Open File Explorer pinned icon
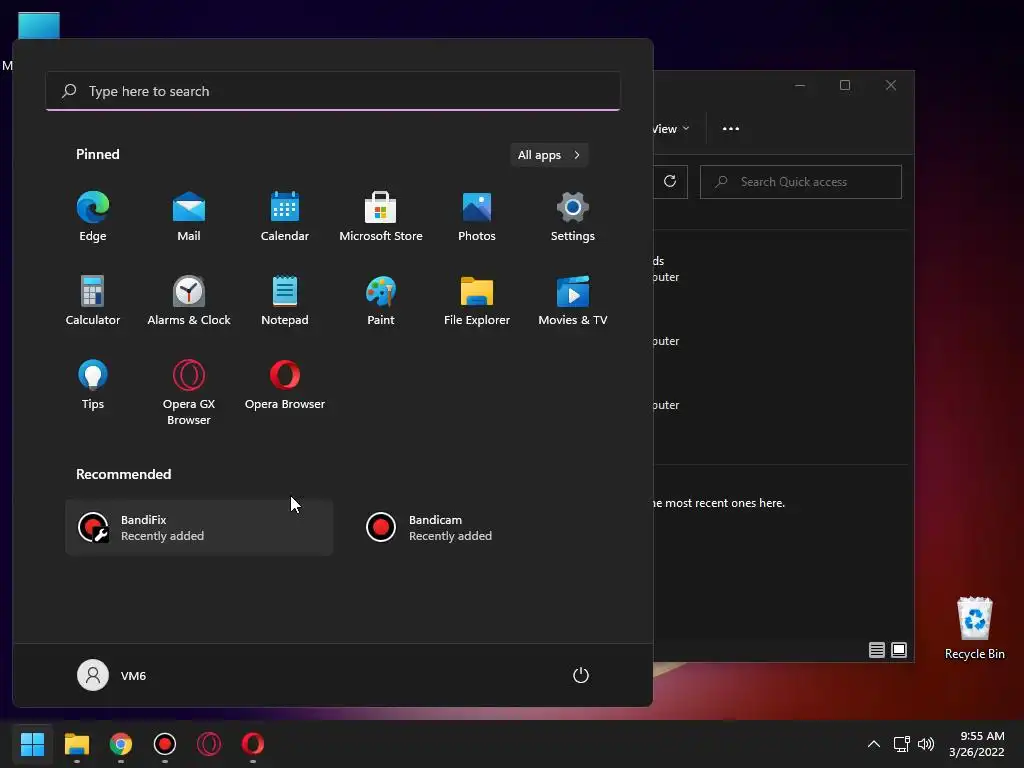This screenshot has width=1024, height=768. tap(477, 300)
